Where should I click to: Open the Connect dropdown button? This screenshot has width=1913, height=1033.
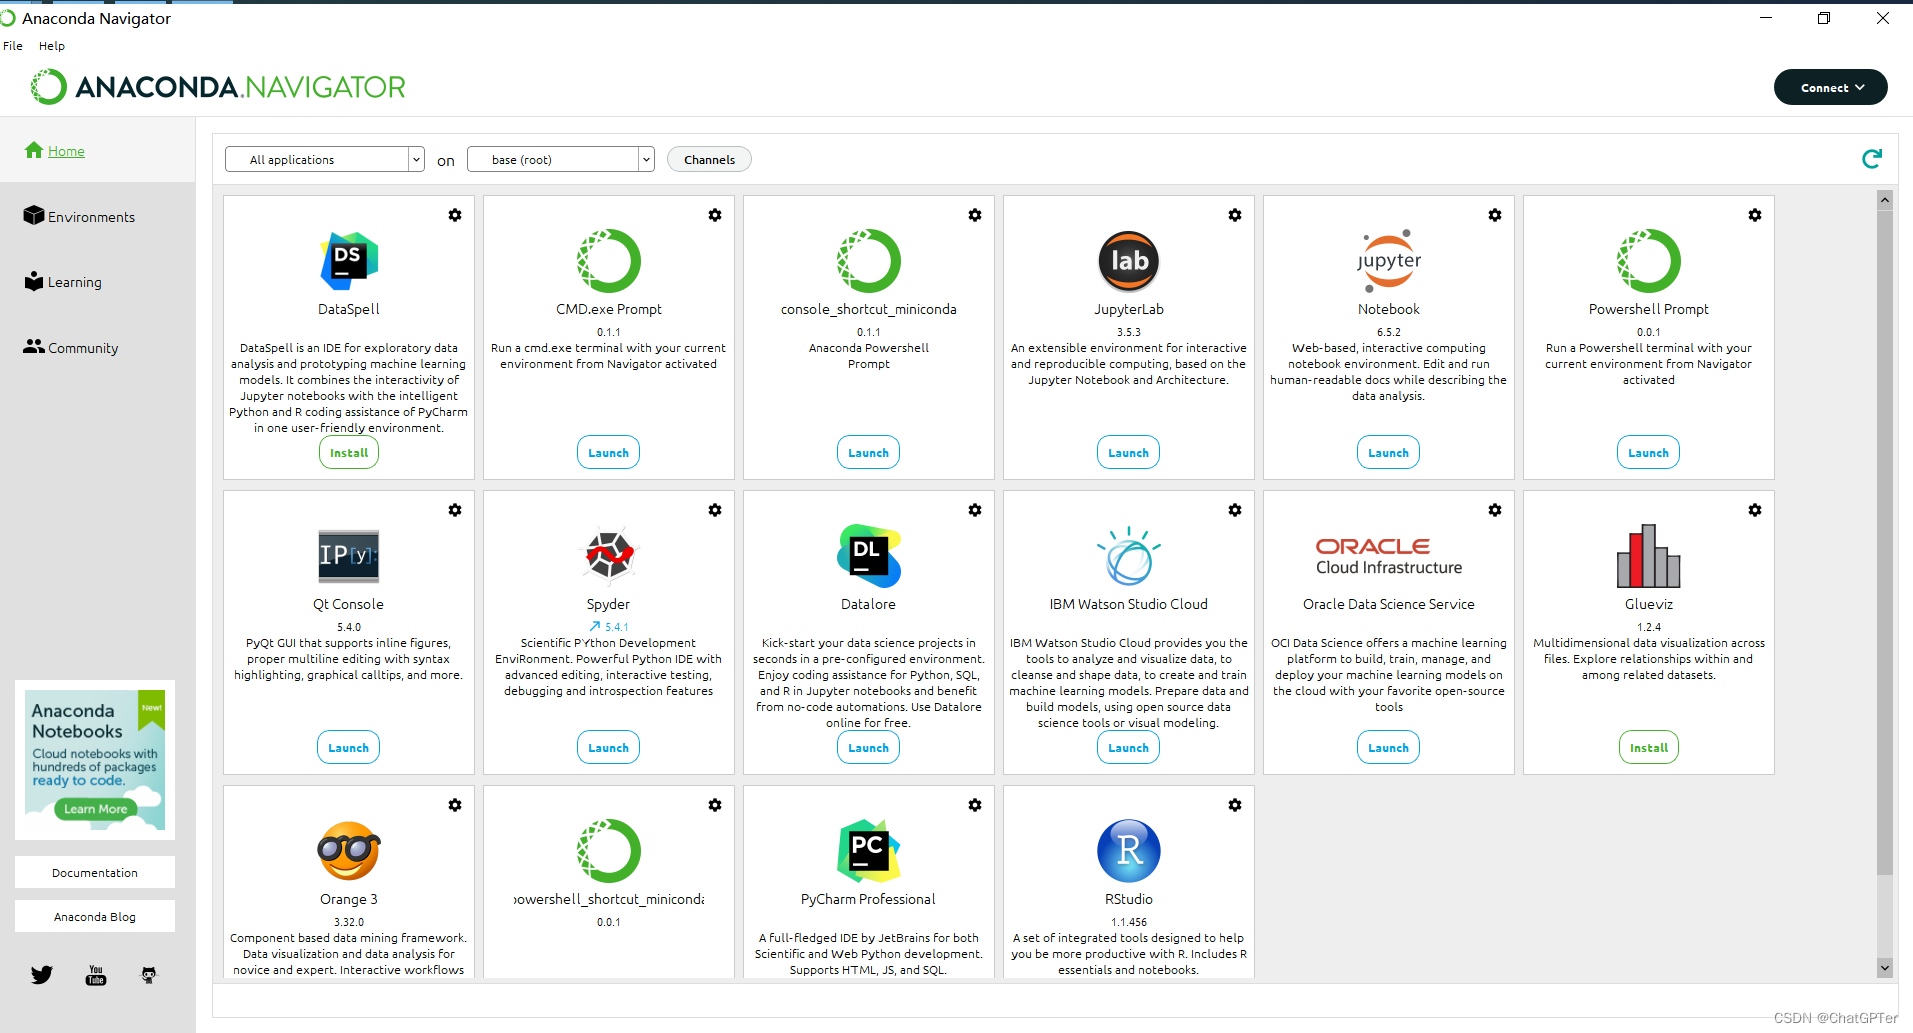pos(1831,87)
